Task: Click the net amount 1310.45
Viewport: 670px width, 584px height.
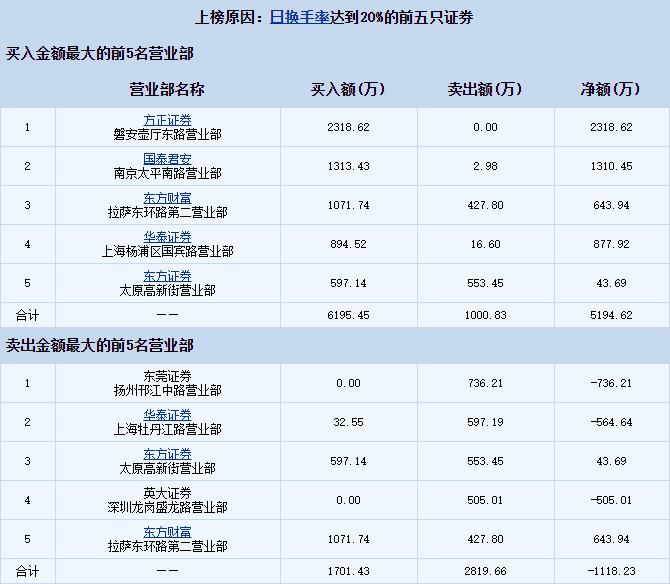Action: (611, 166)
